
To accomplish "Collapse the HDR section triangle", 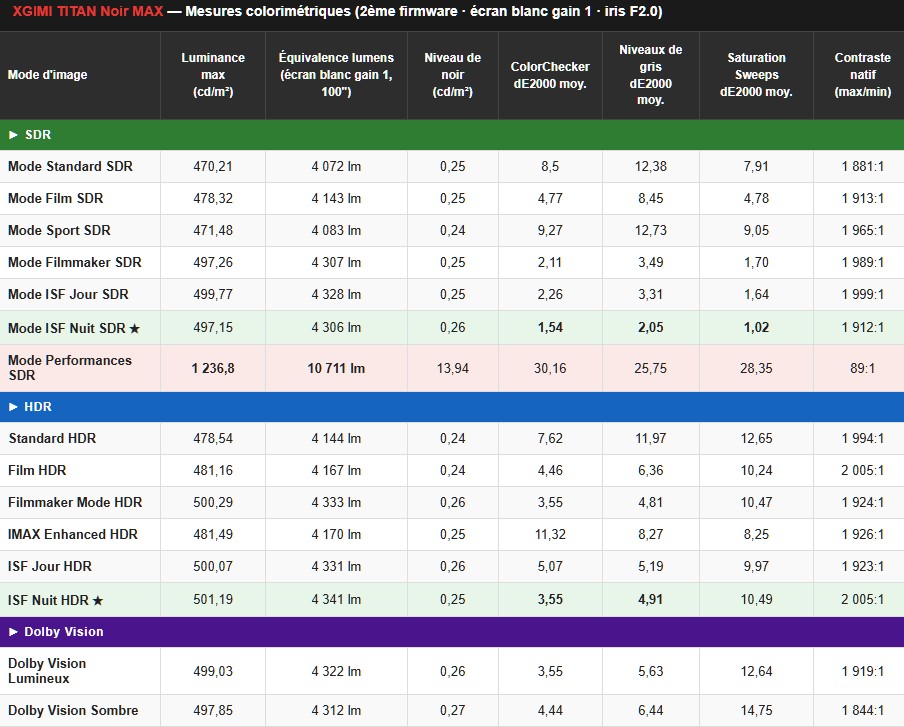I will click(x=13, y=407).
